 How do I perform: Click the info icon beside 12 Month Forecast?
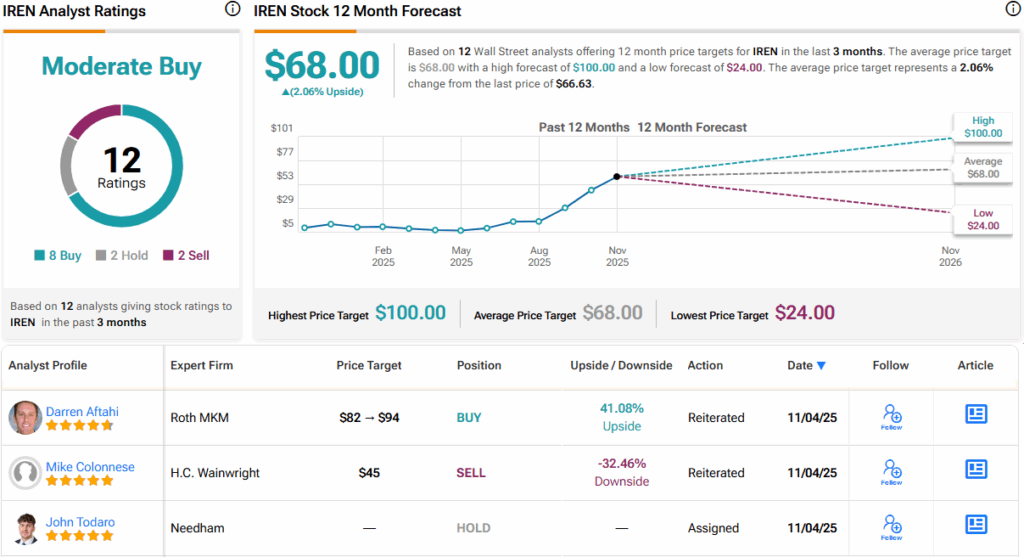coord(1012,10)
